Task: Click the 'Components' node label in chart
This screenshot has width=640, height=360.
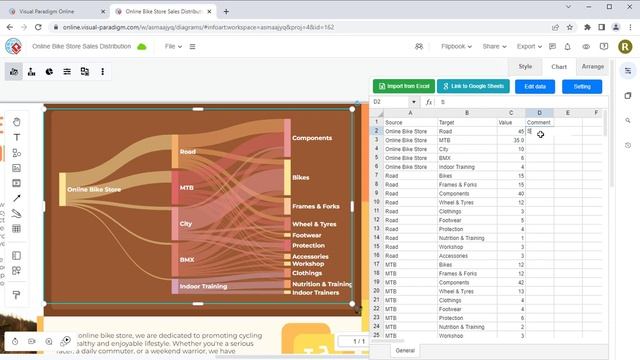Action: (312, 138)
